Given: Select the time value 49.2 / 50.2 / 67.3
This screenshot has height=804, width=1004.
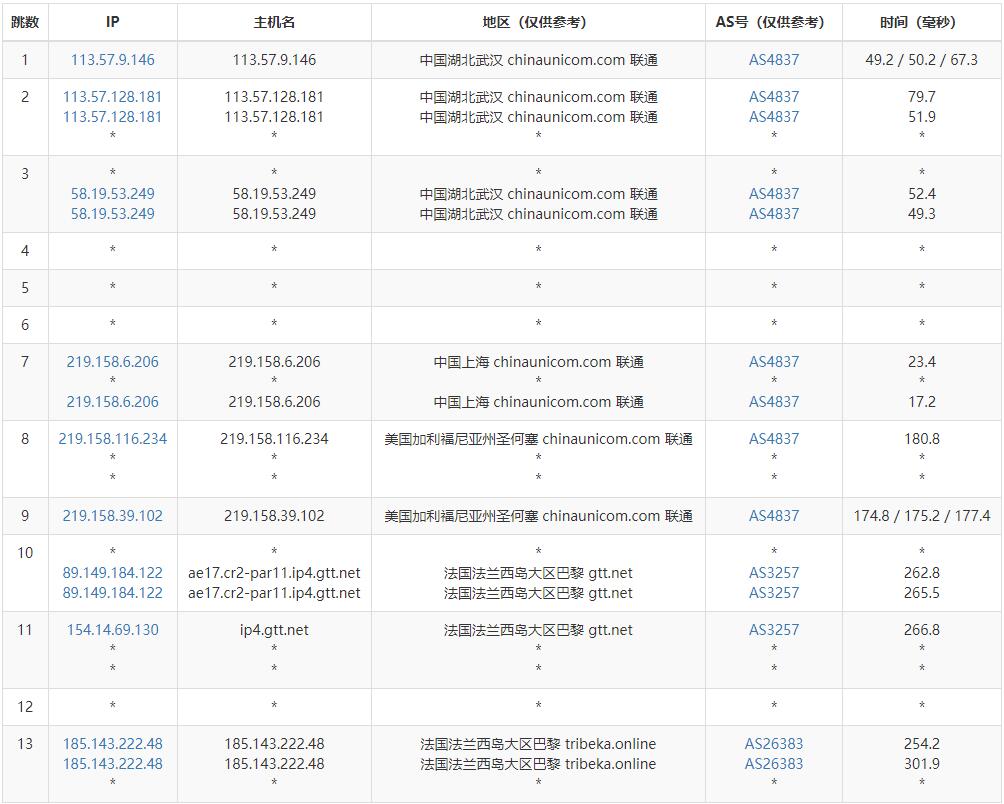Looking at the screenshot, I should point(921,60).
